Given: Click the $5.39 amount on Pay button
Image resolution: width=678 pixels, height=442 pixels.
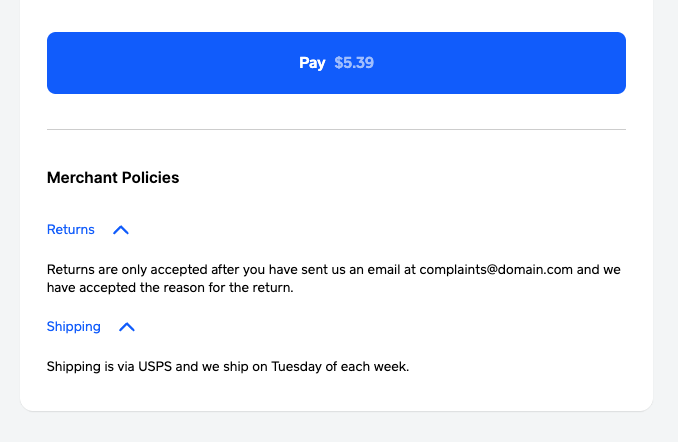Looking at the screenshot, I should [354, 63].
